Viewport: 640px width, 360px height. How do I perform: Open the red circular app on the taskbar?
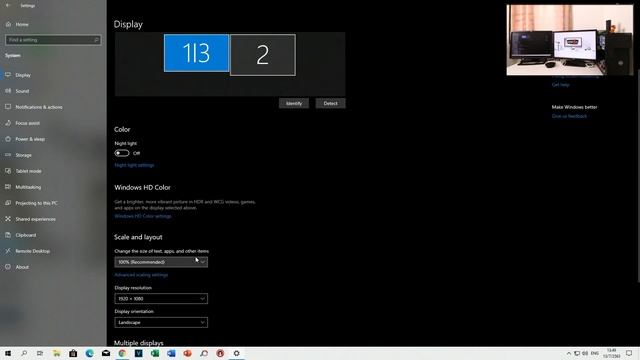[220, 353]
